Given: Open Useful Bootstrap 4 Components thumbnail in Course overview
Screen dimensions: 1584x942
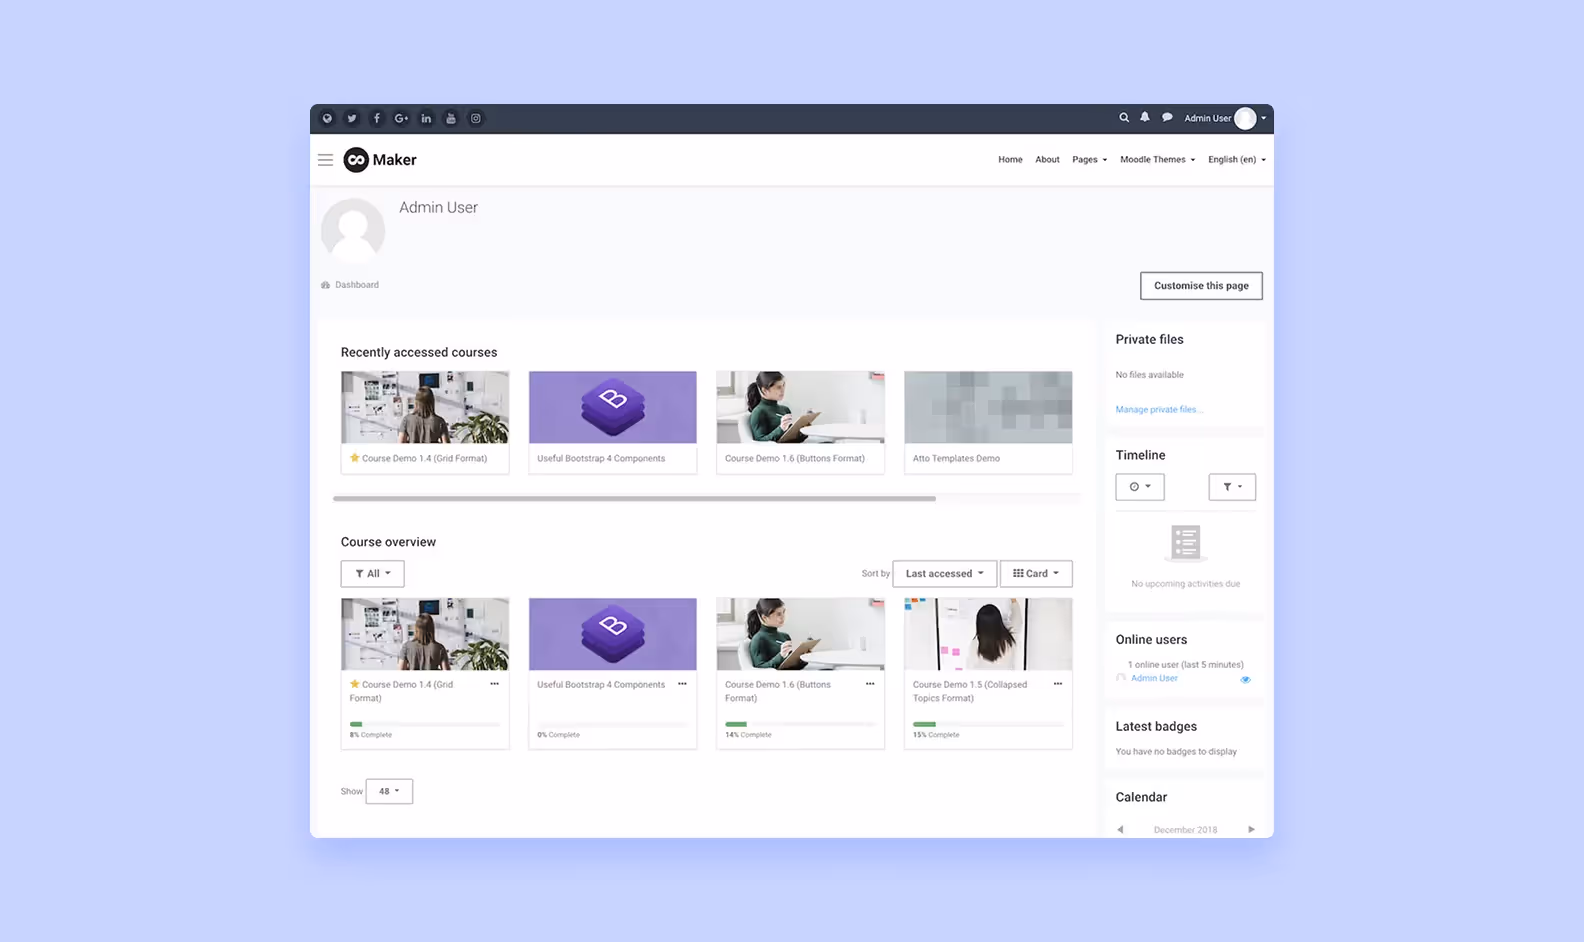Looking at the screenshot, I should (x=613, y=634).
